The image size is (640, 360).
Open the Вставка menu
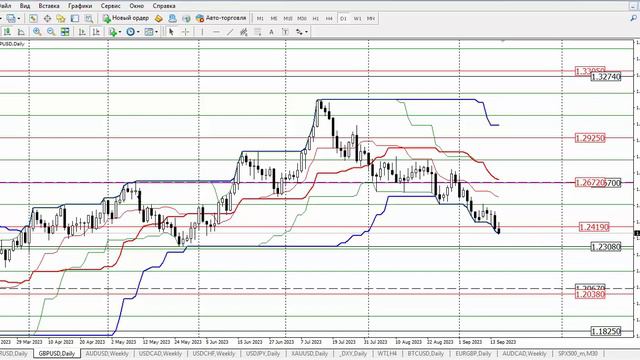tap(49, 6)
